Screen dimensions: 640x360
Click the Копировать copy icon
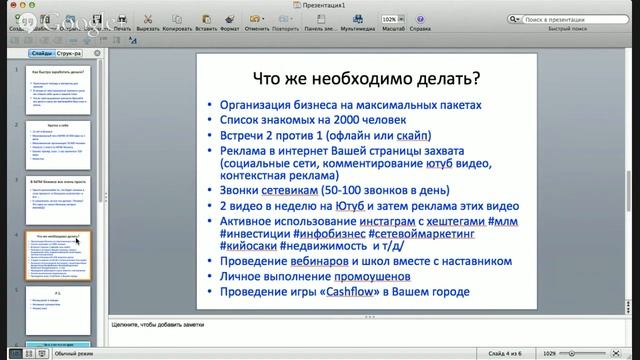pyautogui.click(x=177, y=19)
